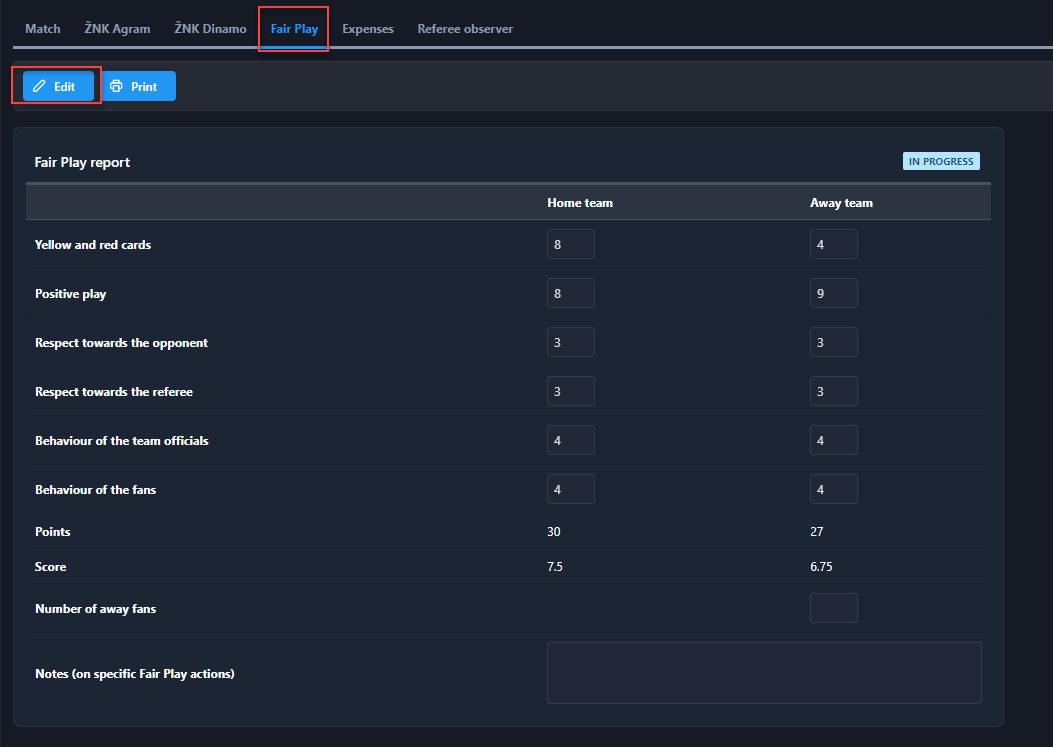The width and height of the screenshot is (1053, 747).
Task: Switch to the ŽNK Agram tab
Action: (117, 29)
